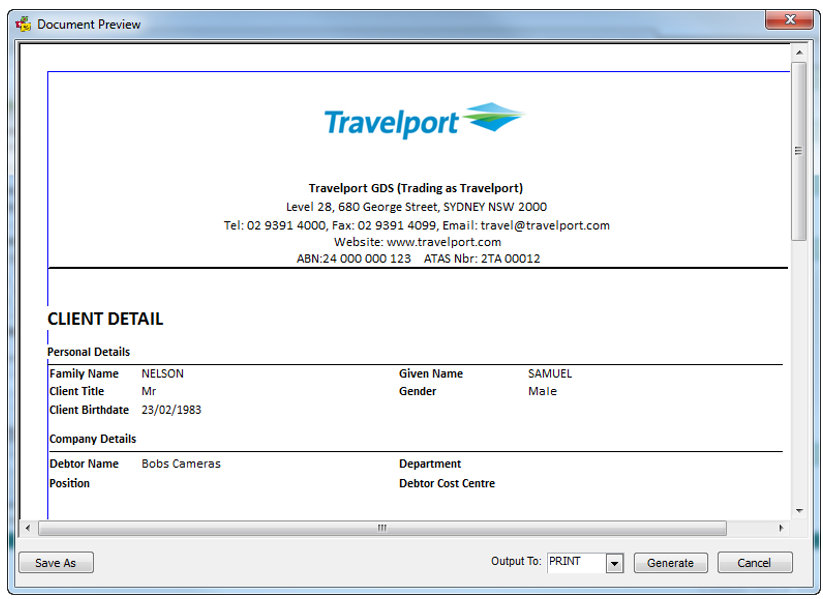Click the vertical scrollbar thumb
The image size is (823, 599).
click(x=799, y=151)
